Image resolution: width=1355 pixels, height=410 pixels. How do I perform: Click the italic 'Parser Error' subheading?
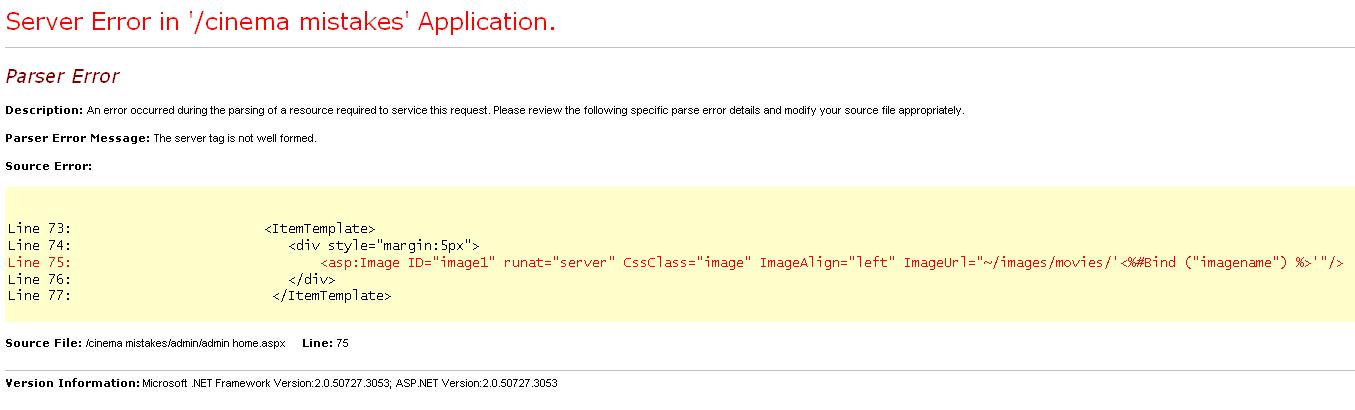pyautogui.click(x=62, y=77)
